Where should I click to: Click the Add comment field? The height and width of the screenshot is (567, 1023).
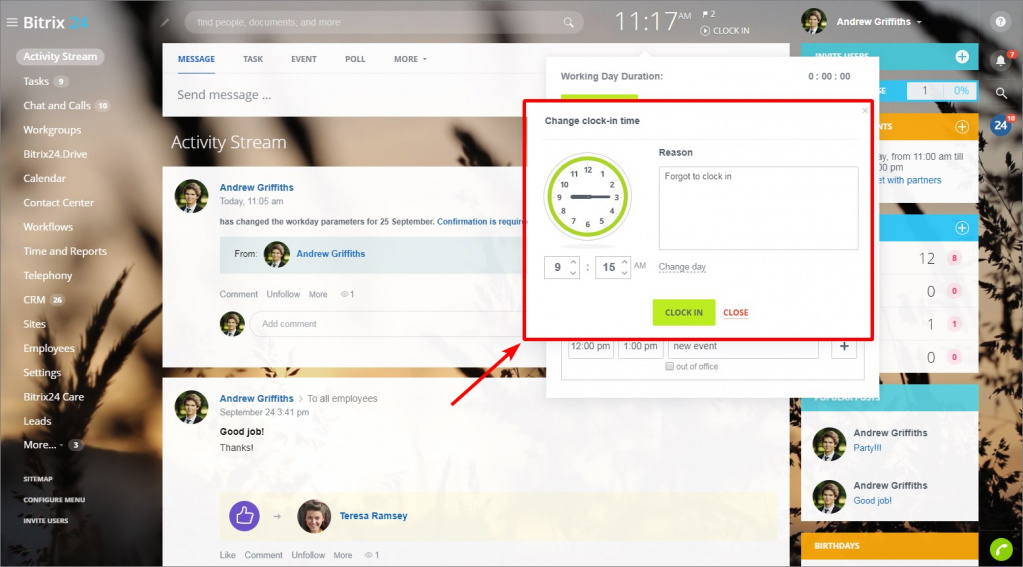388,324
